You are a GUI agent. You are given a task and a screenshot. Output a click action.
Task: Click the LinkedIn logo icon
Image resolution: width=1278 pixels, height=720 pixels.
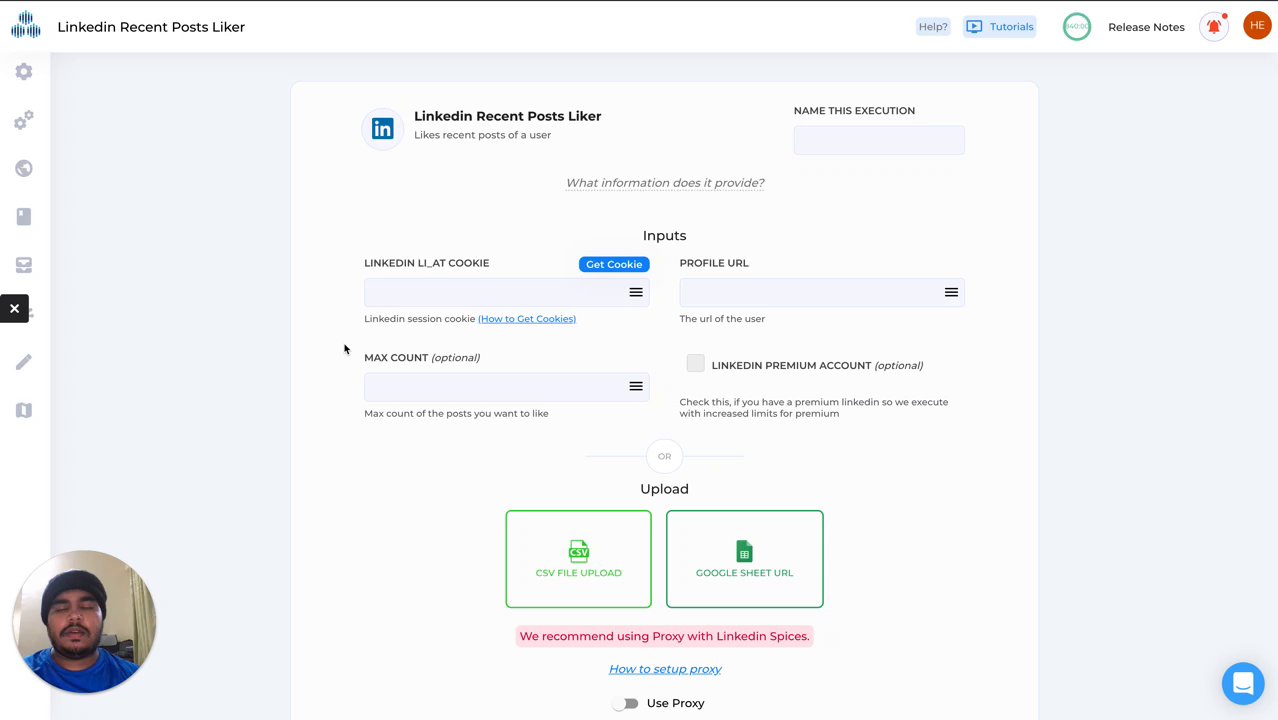(383, 128)
